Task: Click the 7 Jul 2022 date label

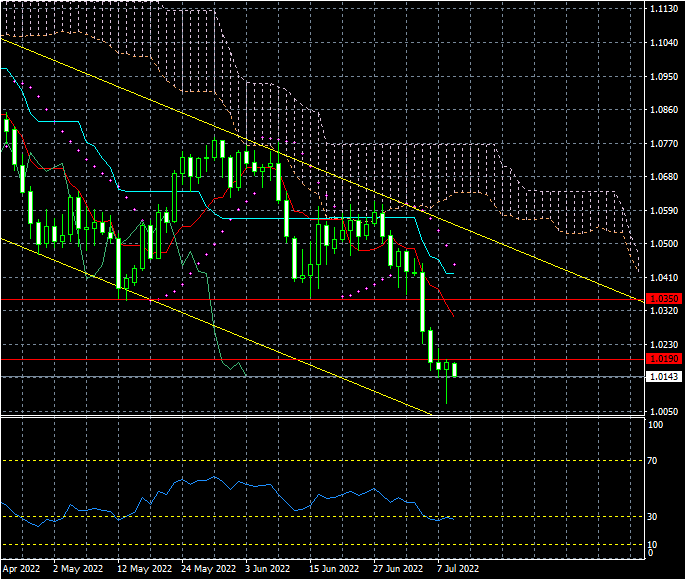Action: [x=458, y=569]
